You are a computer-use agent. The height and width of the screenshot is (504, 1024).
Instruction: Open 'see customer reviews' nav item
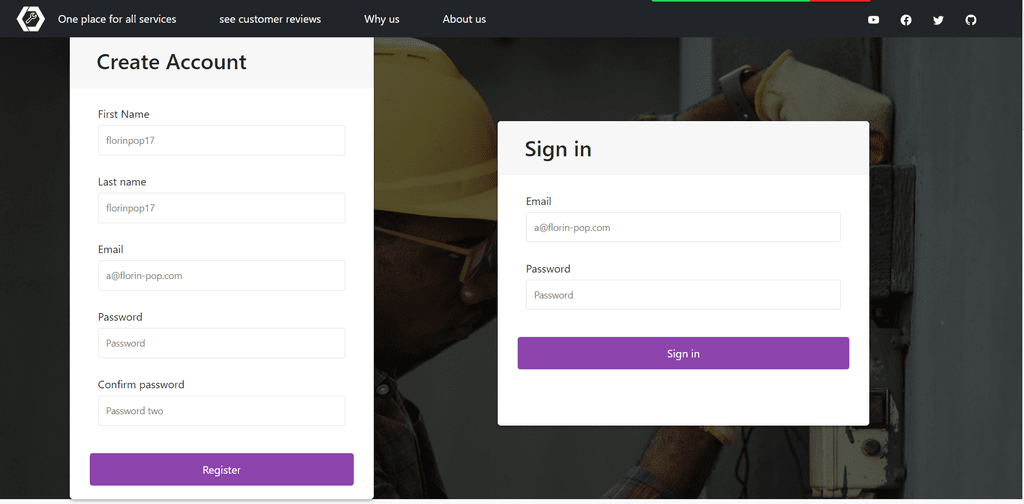tap(270, 19)
